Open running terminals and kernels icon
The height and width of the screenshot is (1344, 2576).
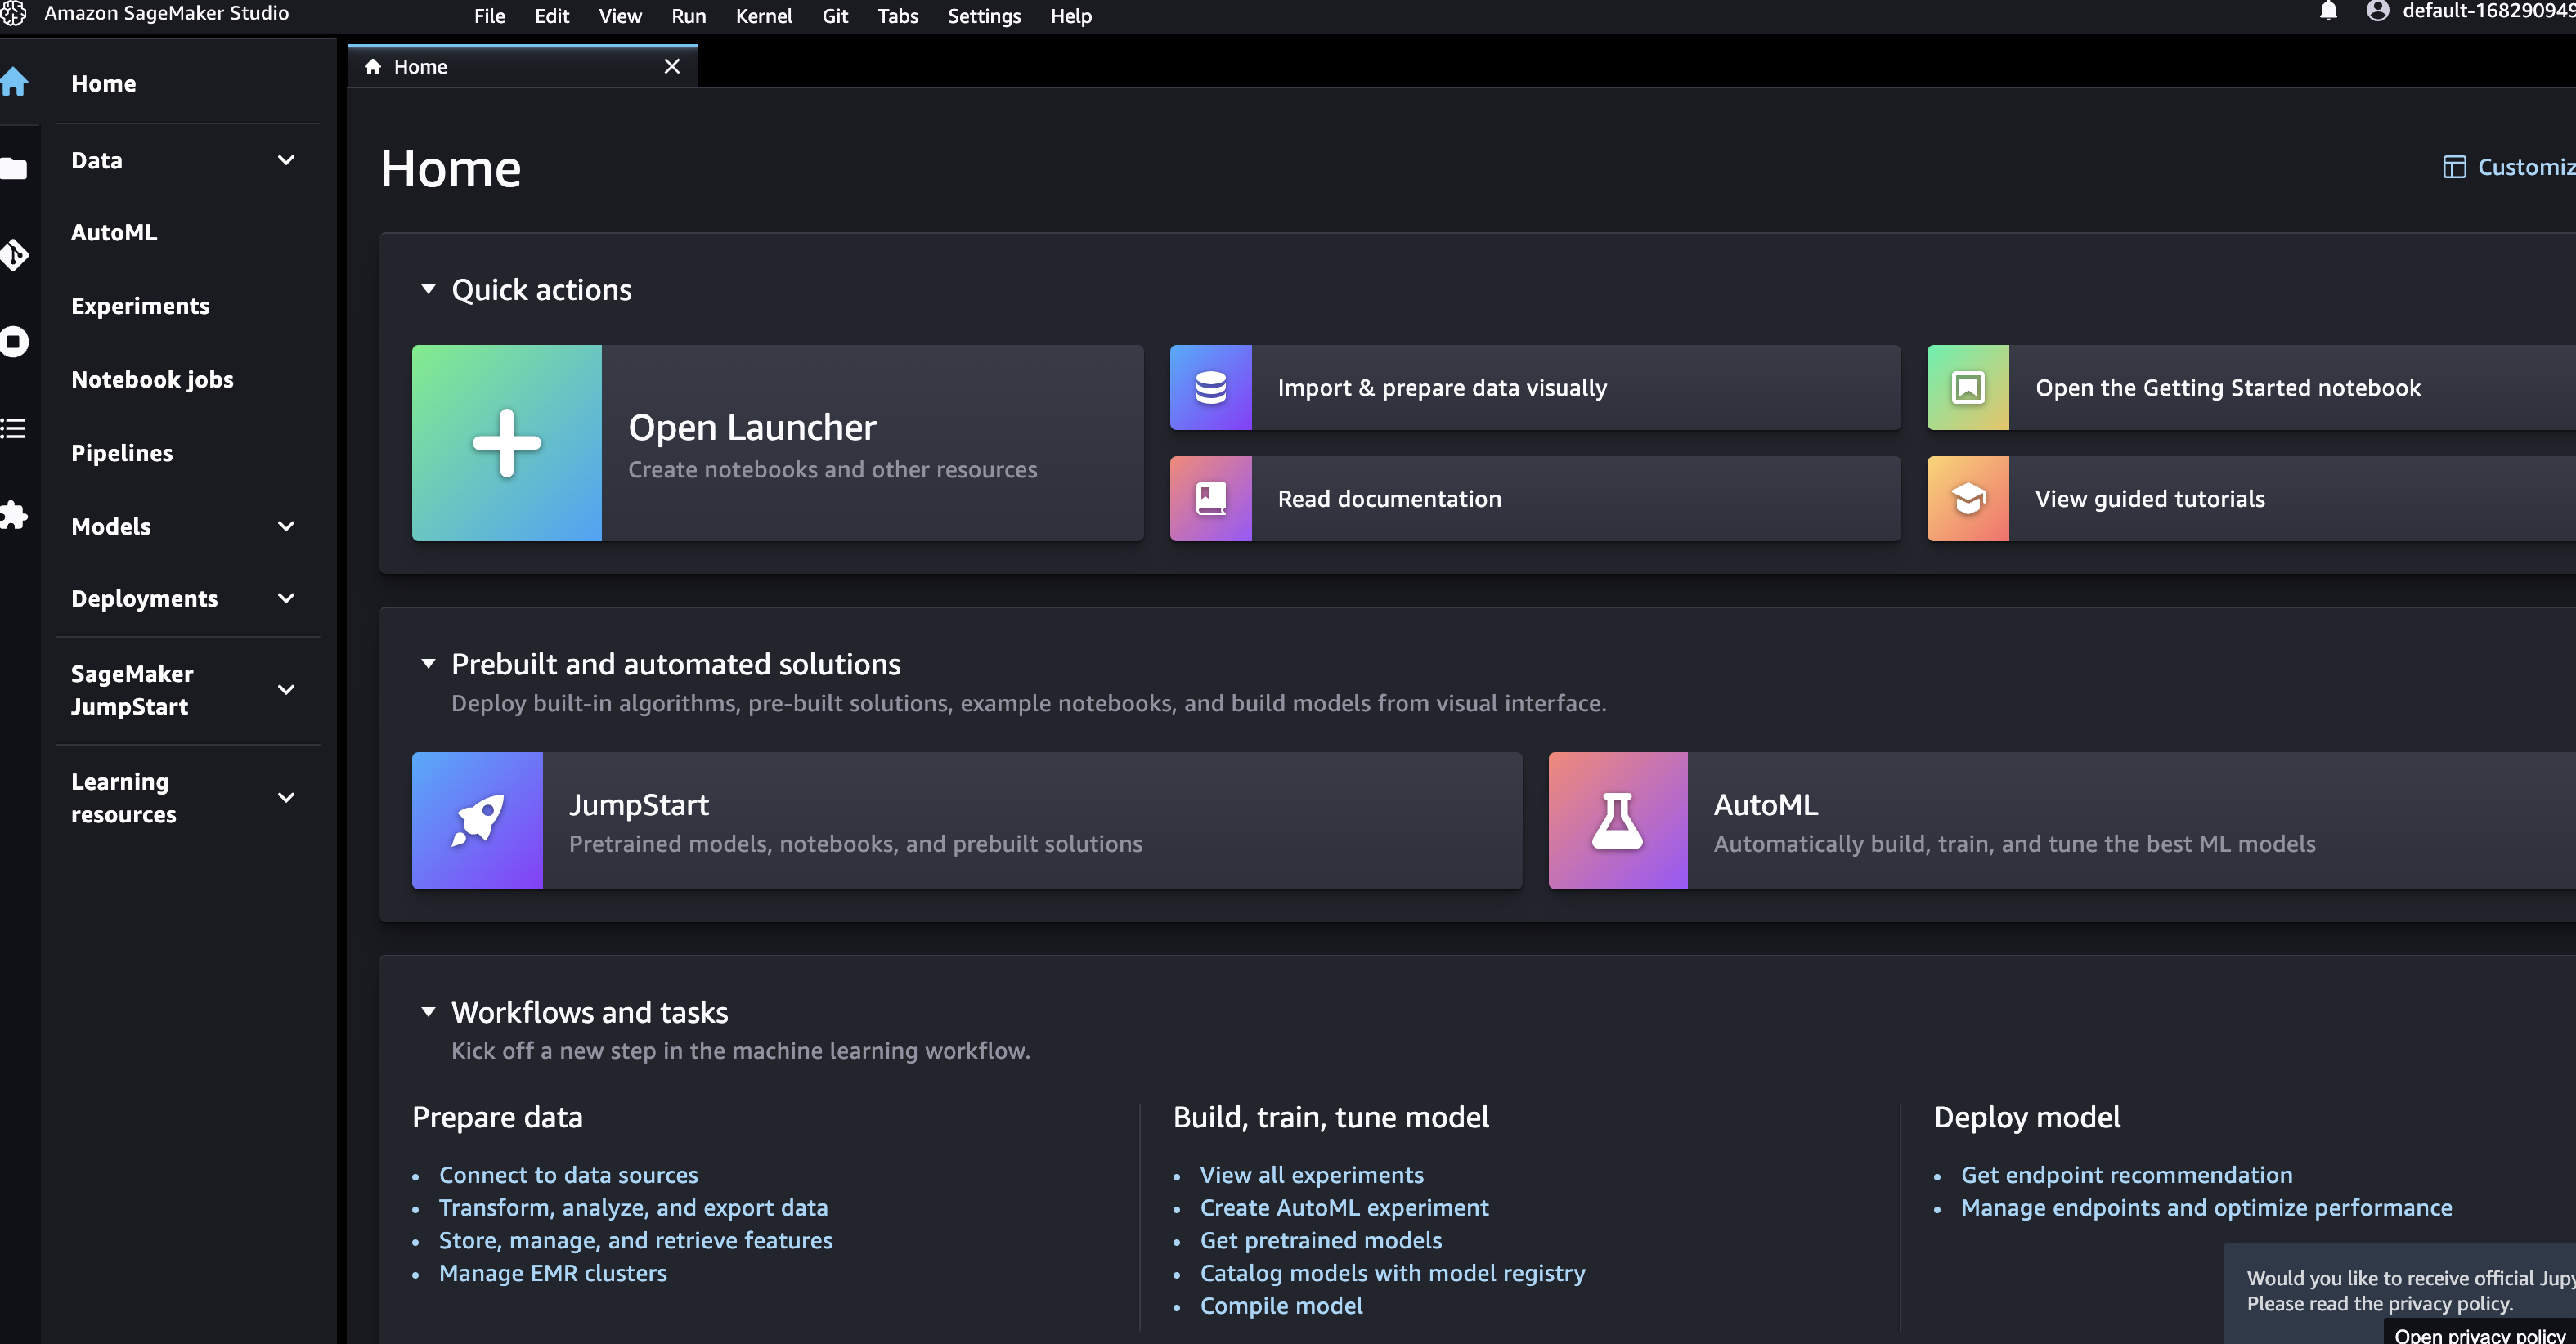(x=14, y=341)
